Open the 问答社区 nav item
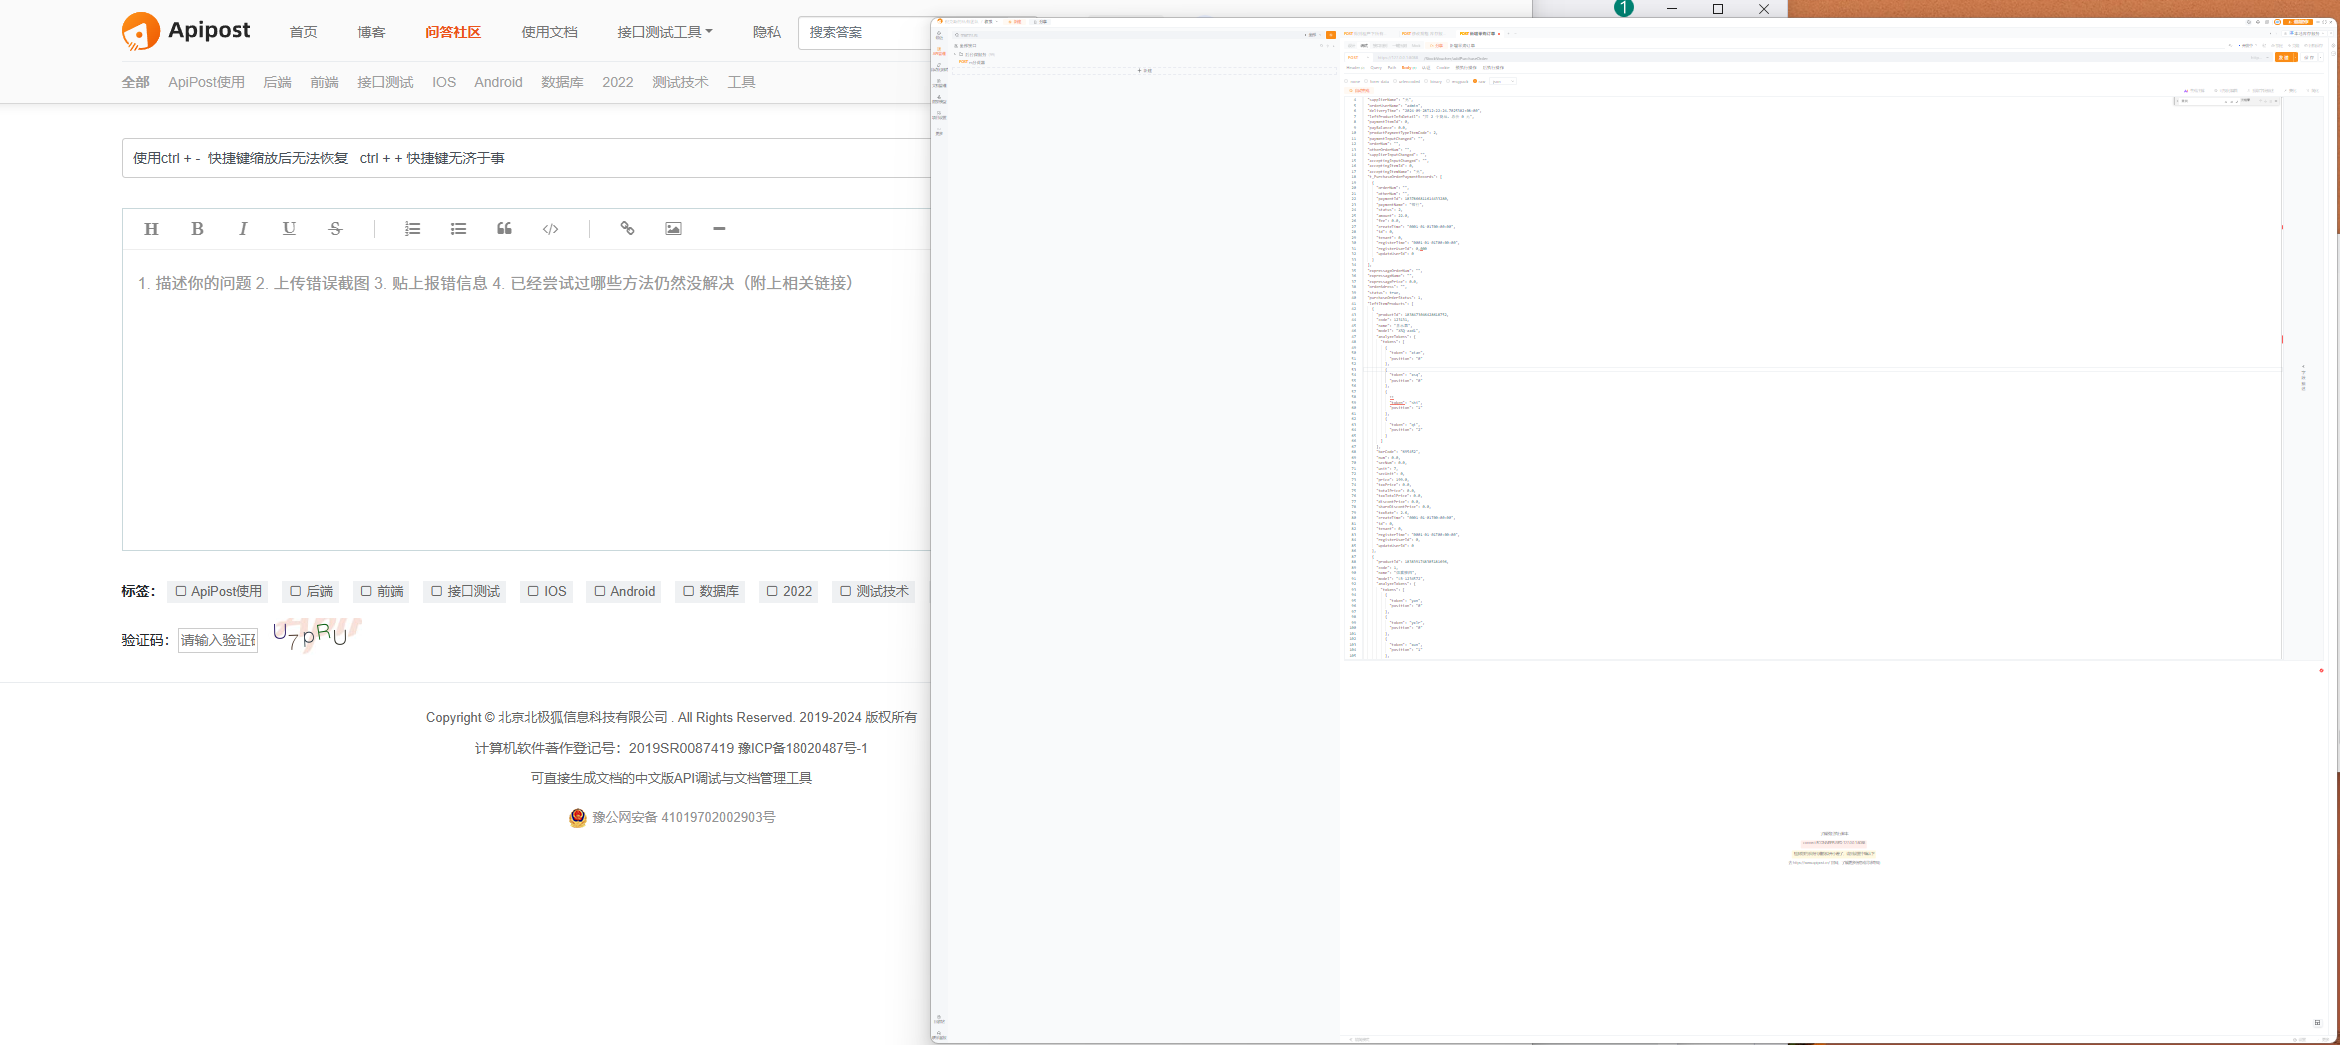Image resolution: width=2340 pixels, height=1045 pixels. pos(453,32)
